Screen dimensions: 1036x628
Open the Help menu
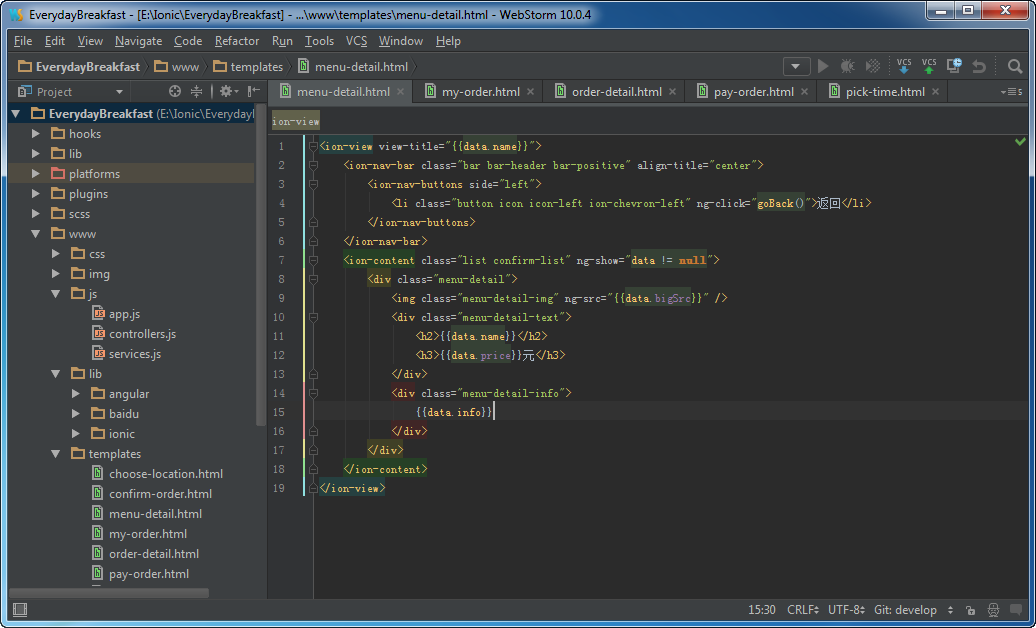pos(448,41)
